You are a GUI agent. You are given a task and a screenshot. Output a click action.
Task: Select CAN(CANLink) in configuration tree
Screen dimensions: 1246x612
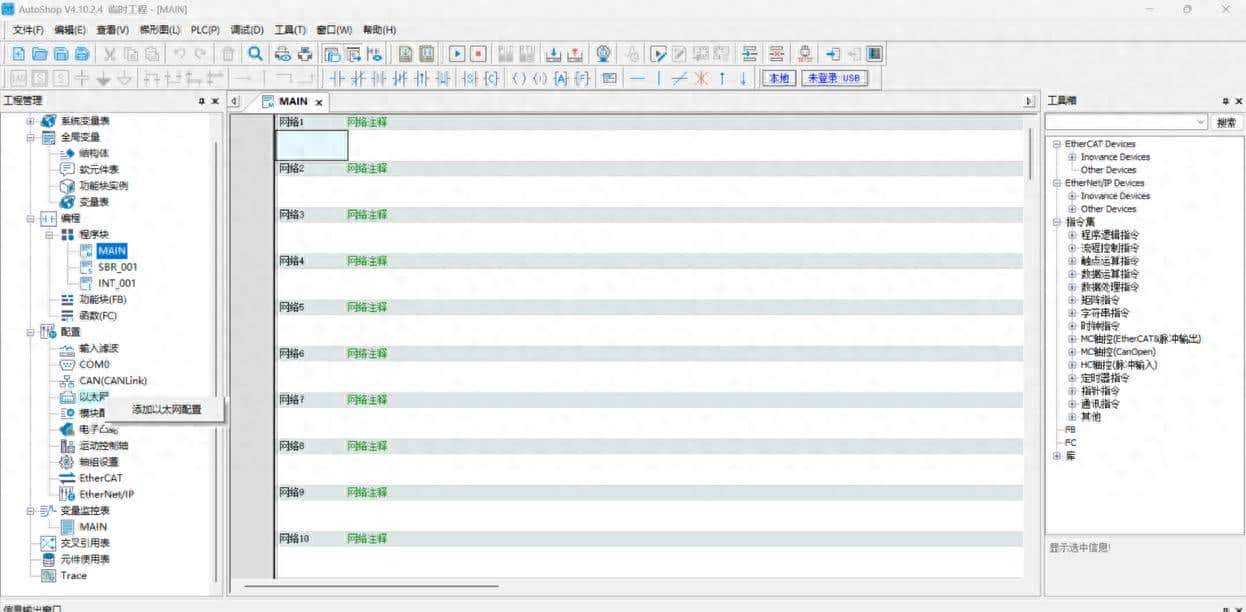pyautogui.click(x=113, y=381)
